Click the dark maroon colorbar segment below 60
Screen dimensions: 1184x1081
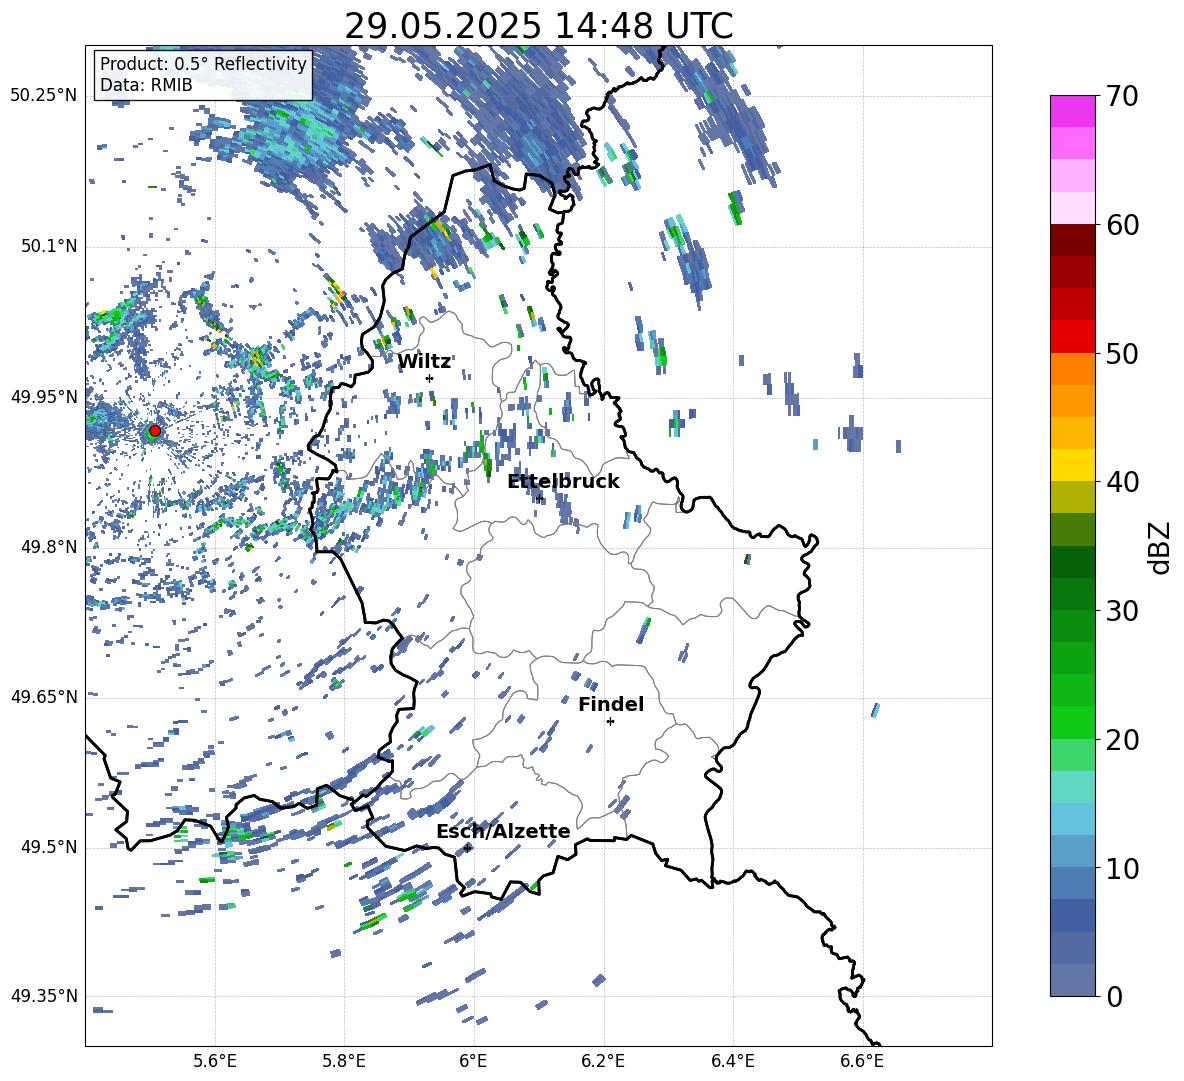[1072, 240]
